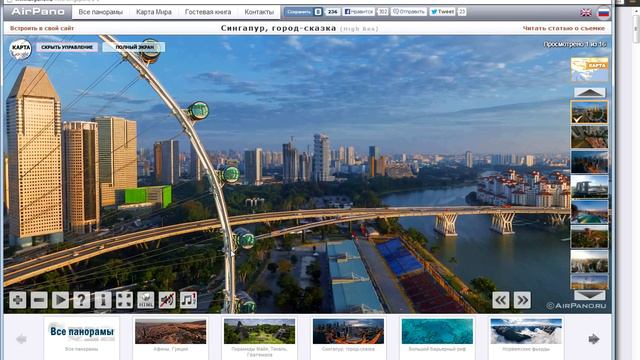The image size is (640, 360).
Task: Open the Контакты tab
Action: 259,12
